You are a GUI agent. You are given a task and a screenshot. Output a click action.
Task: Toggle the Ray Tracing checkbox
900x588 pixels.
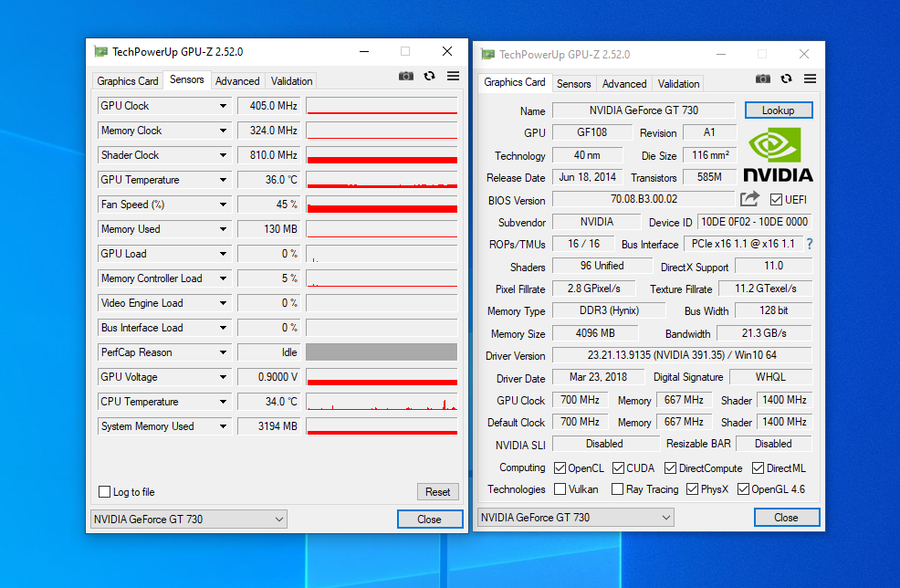pyautogui.click(x=618, y=489)
